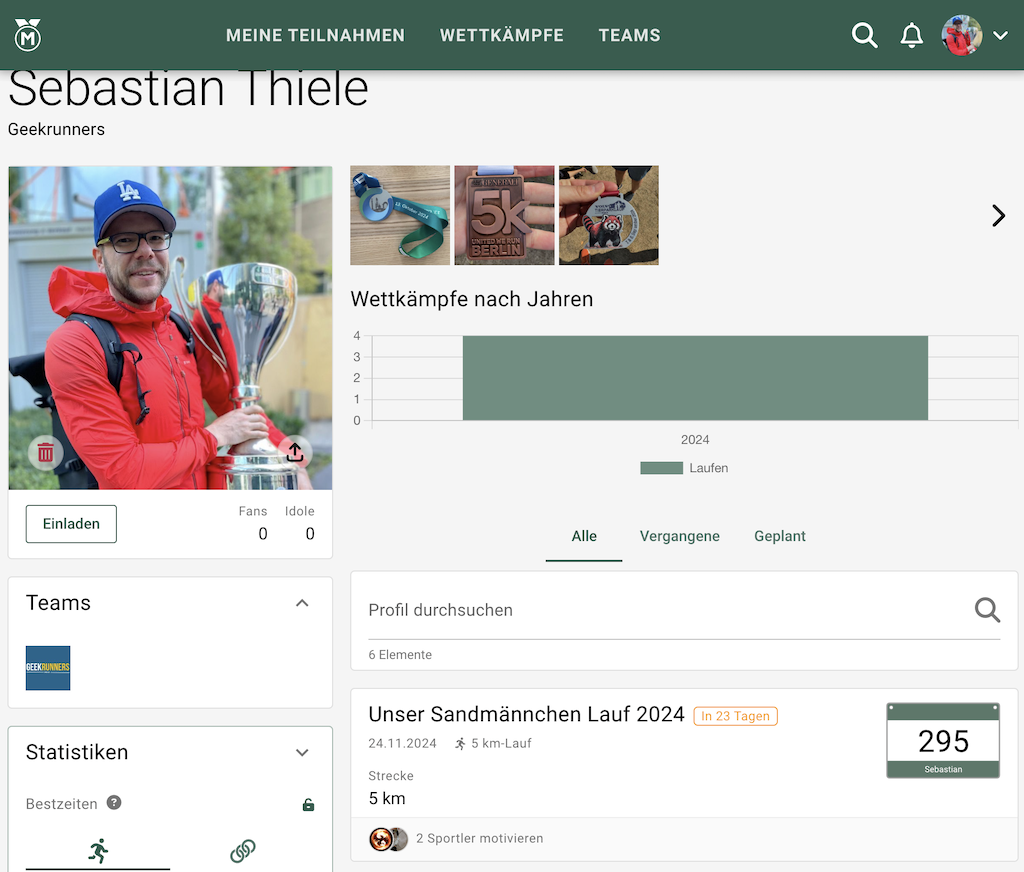Click the Geekrunners team logo
1024x872 pixels.
click(x=48, y=668)
